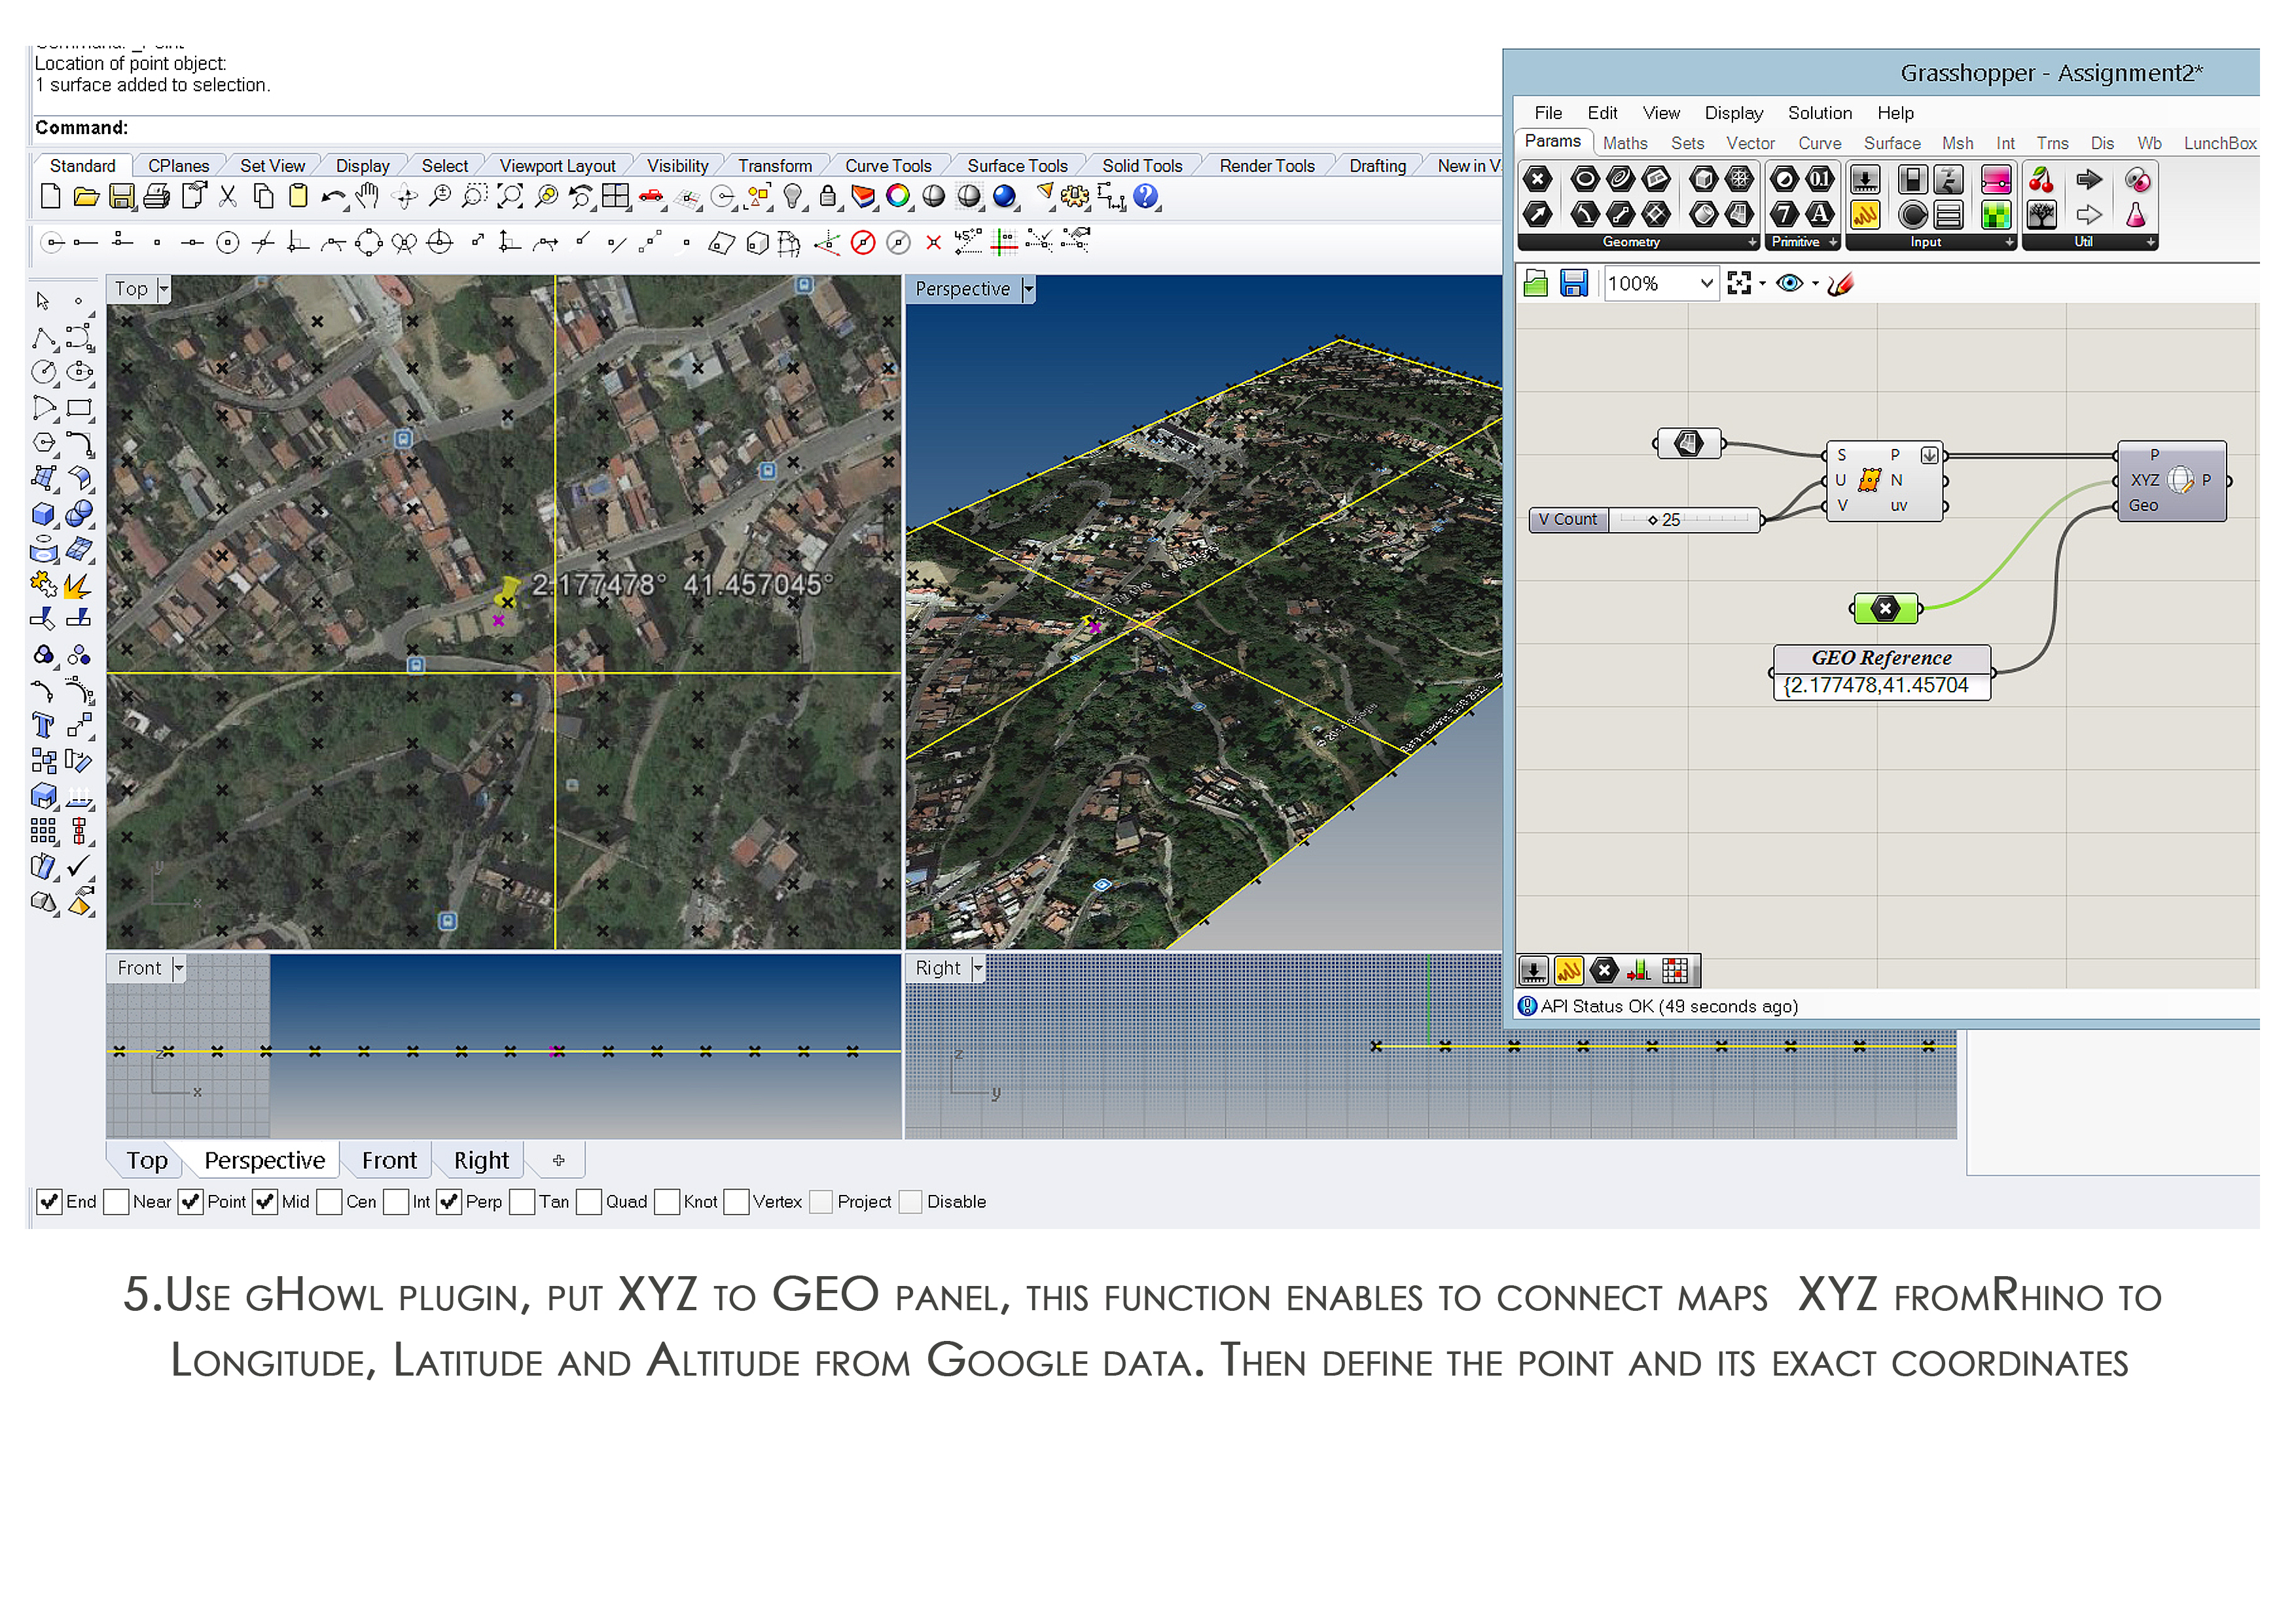Click the Grasshopper save file icon

(x=1573, y=284)
